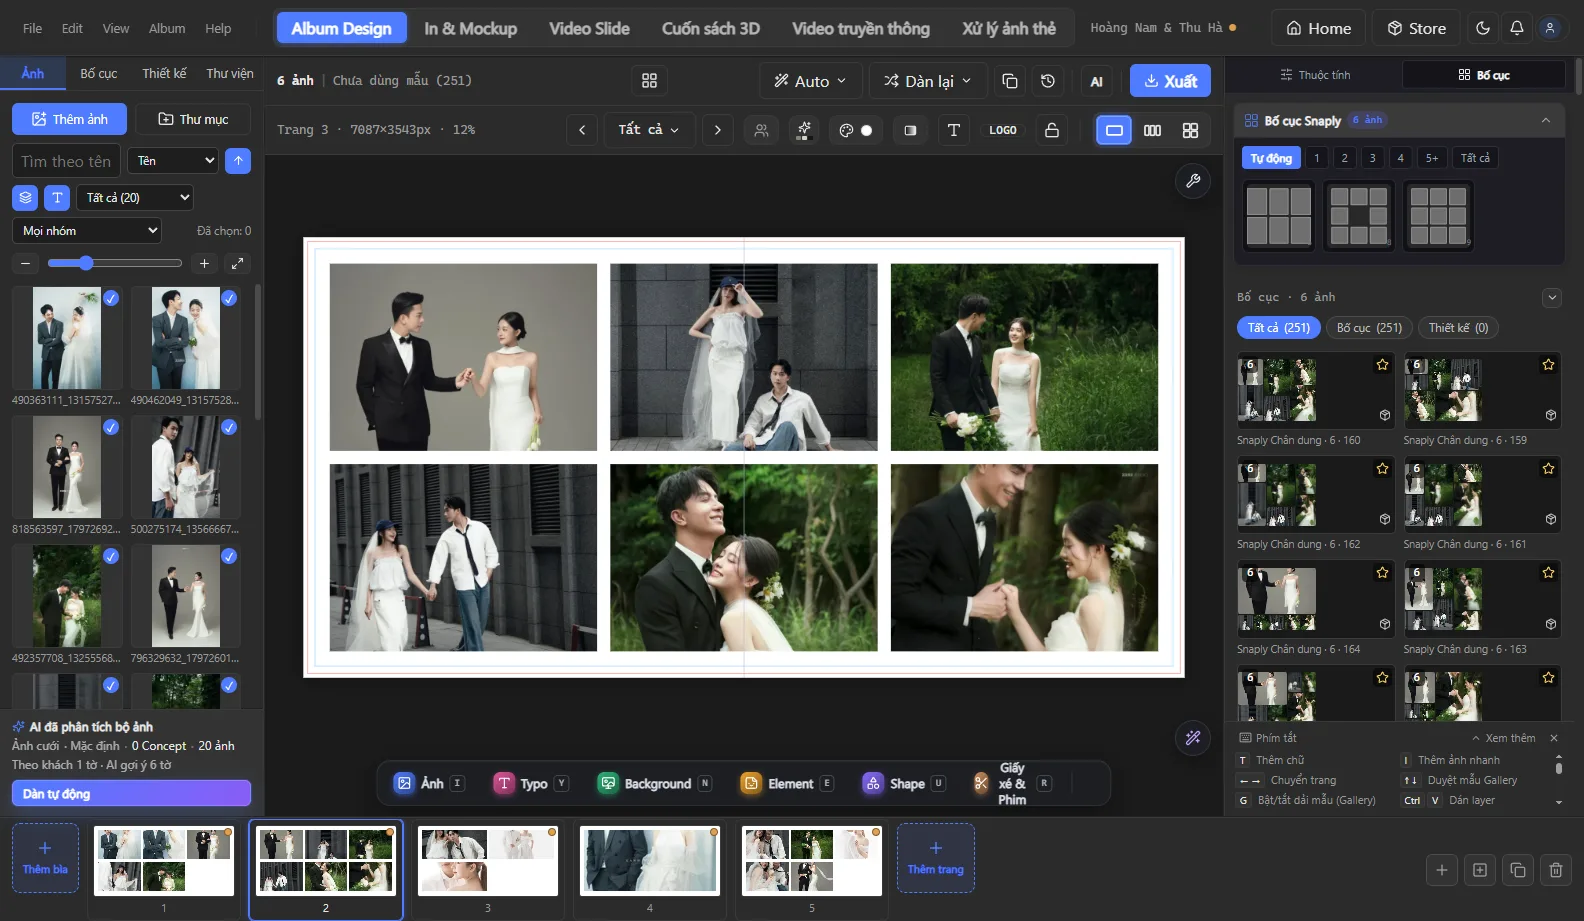The width and height of the screenshot is (1584, 921).
Task: Click the Thêm ảnh button
Action: (x=70, y=119)
